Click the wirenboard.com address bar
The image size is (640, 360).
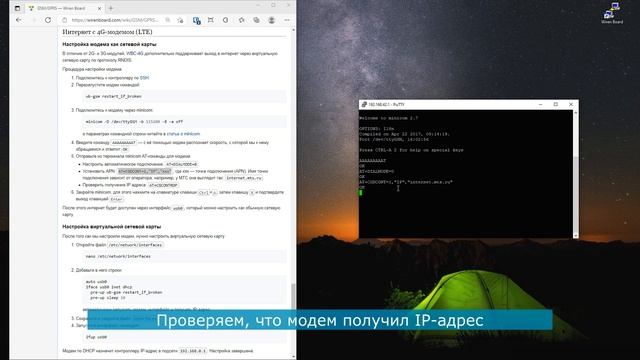114,20
